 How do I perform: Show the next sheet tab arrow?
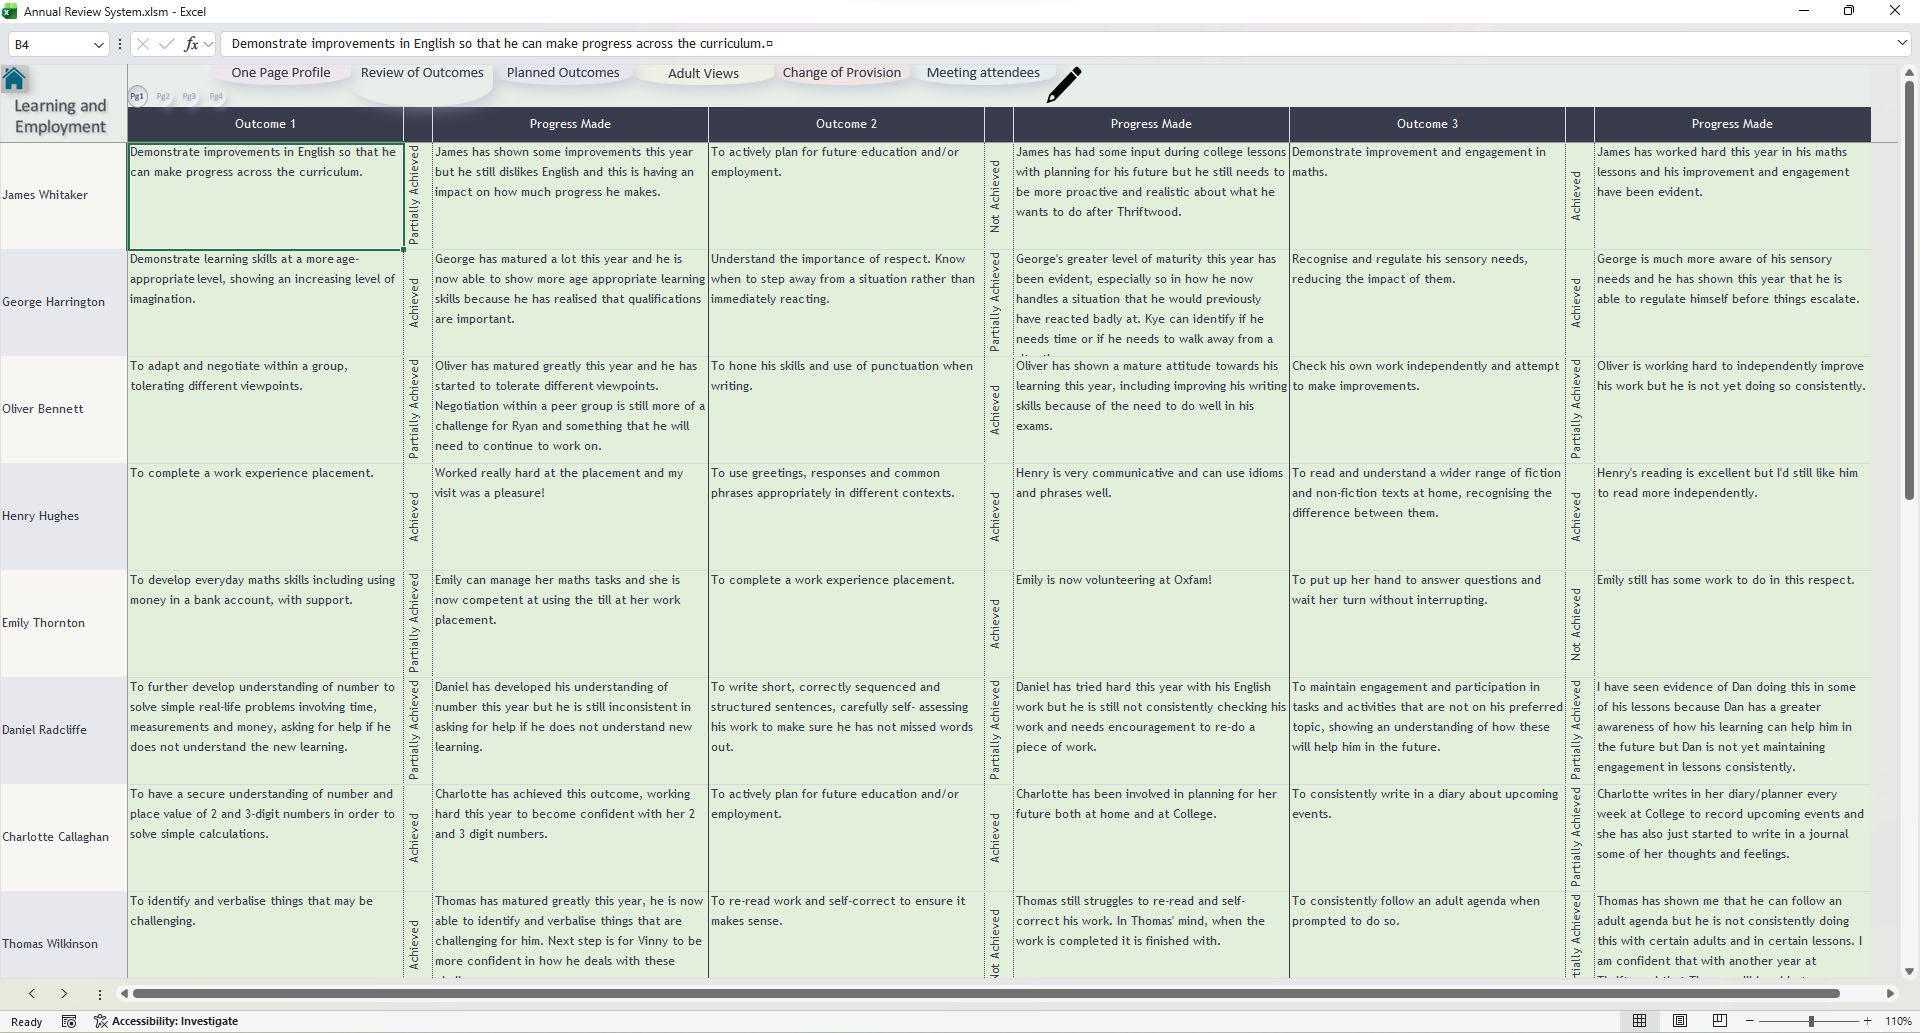tap(64, 994)
